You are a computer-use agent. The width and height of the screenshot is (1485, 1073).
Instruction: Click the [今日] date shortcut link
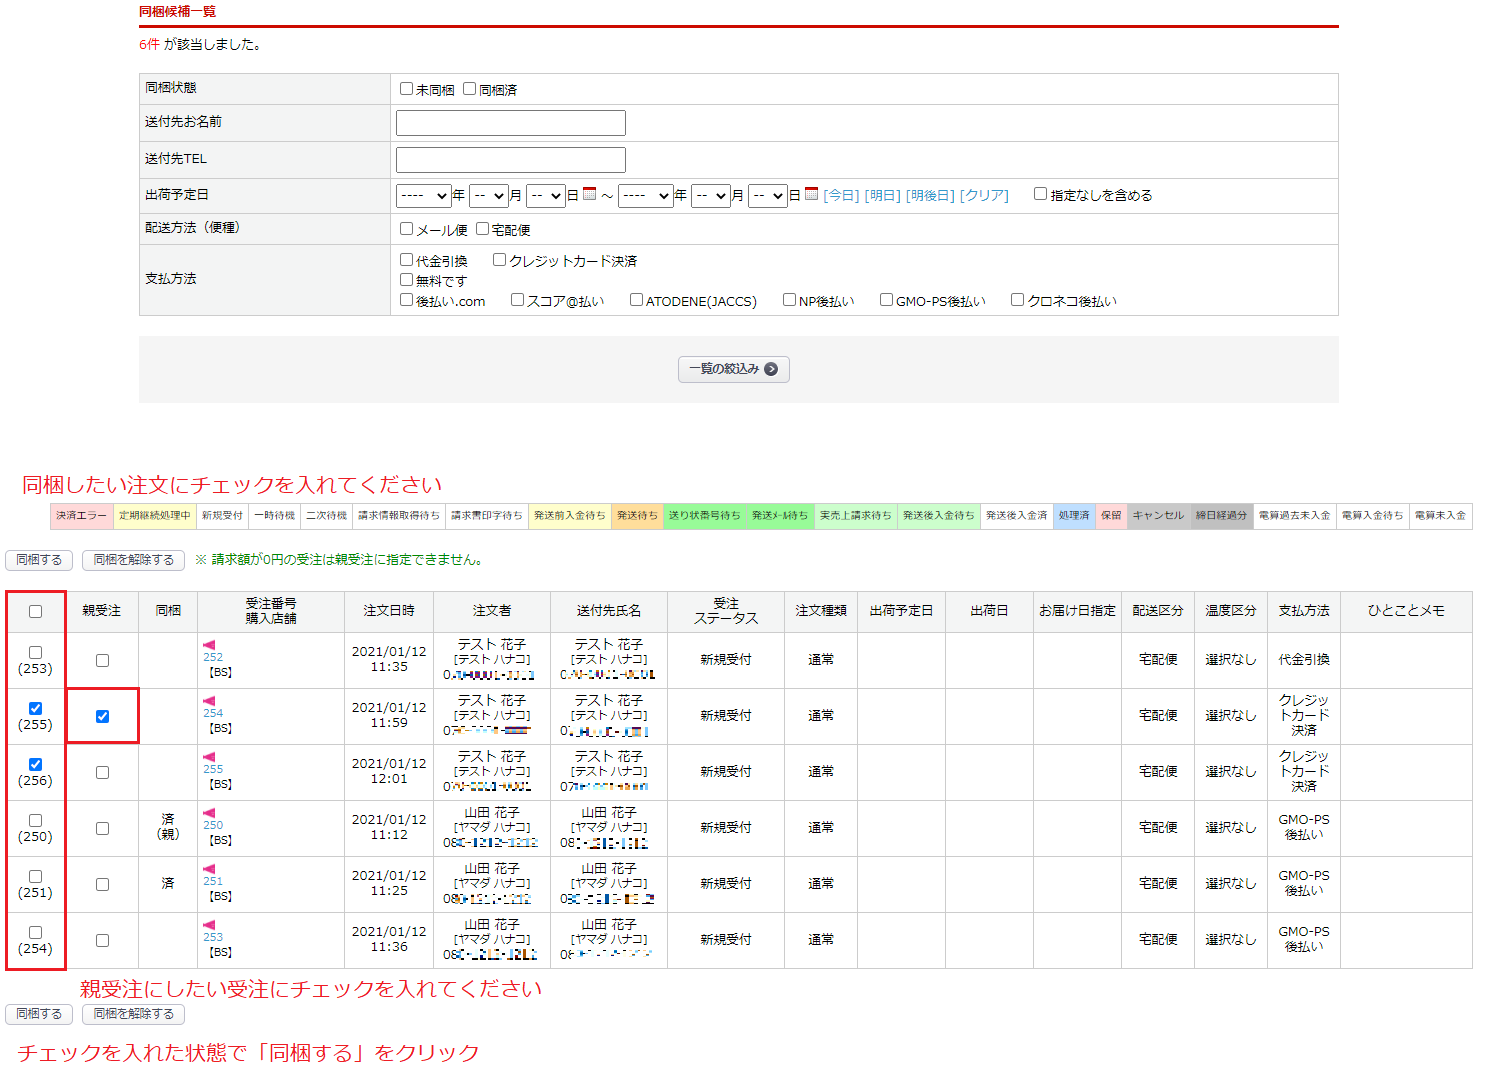841,196
